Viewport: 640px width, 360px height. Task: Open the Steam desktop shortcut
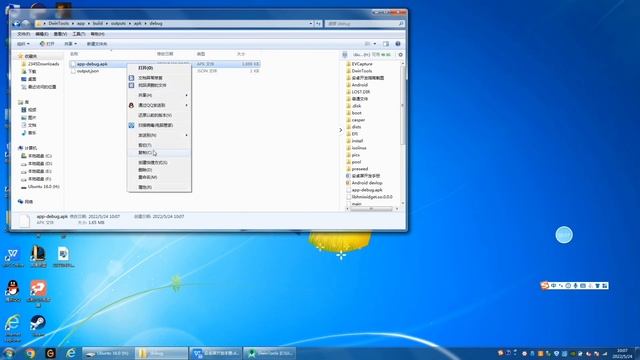[38, 325]
